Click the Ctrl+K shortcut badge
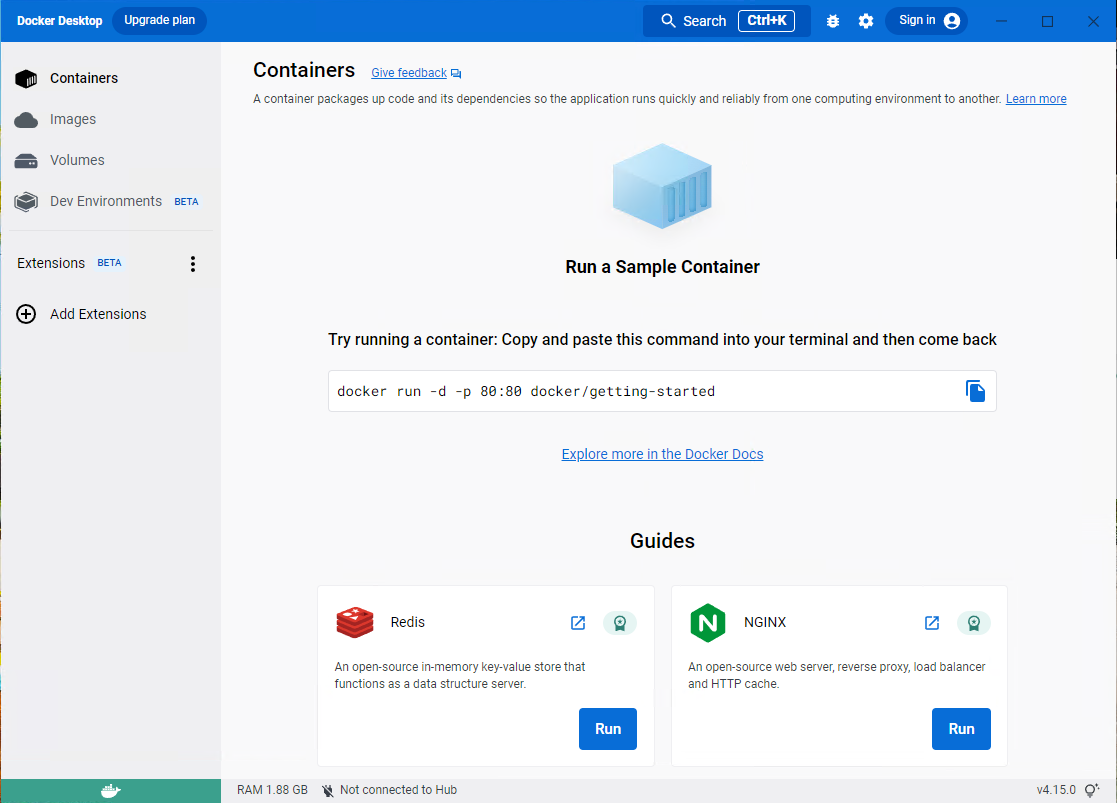The width and height of the screenshot is (1117, 803). tap(767, 21)
